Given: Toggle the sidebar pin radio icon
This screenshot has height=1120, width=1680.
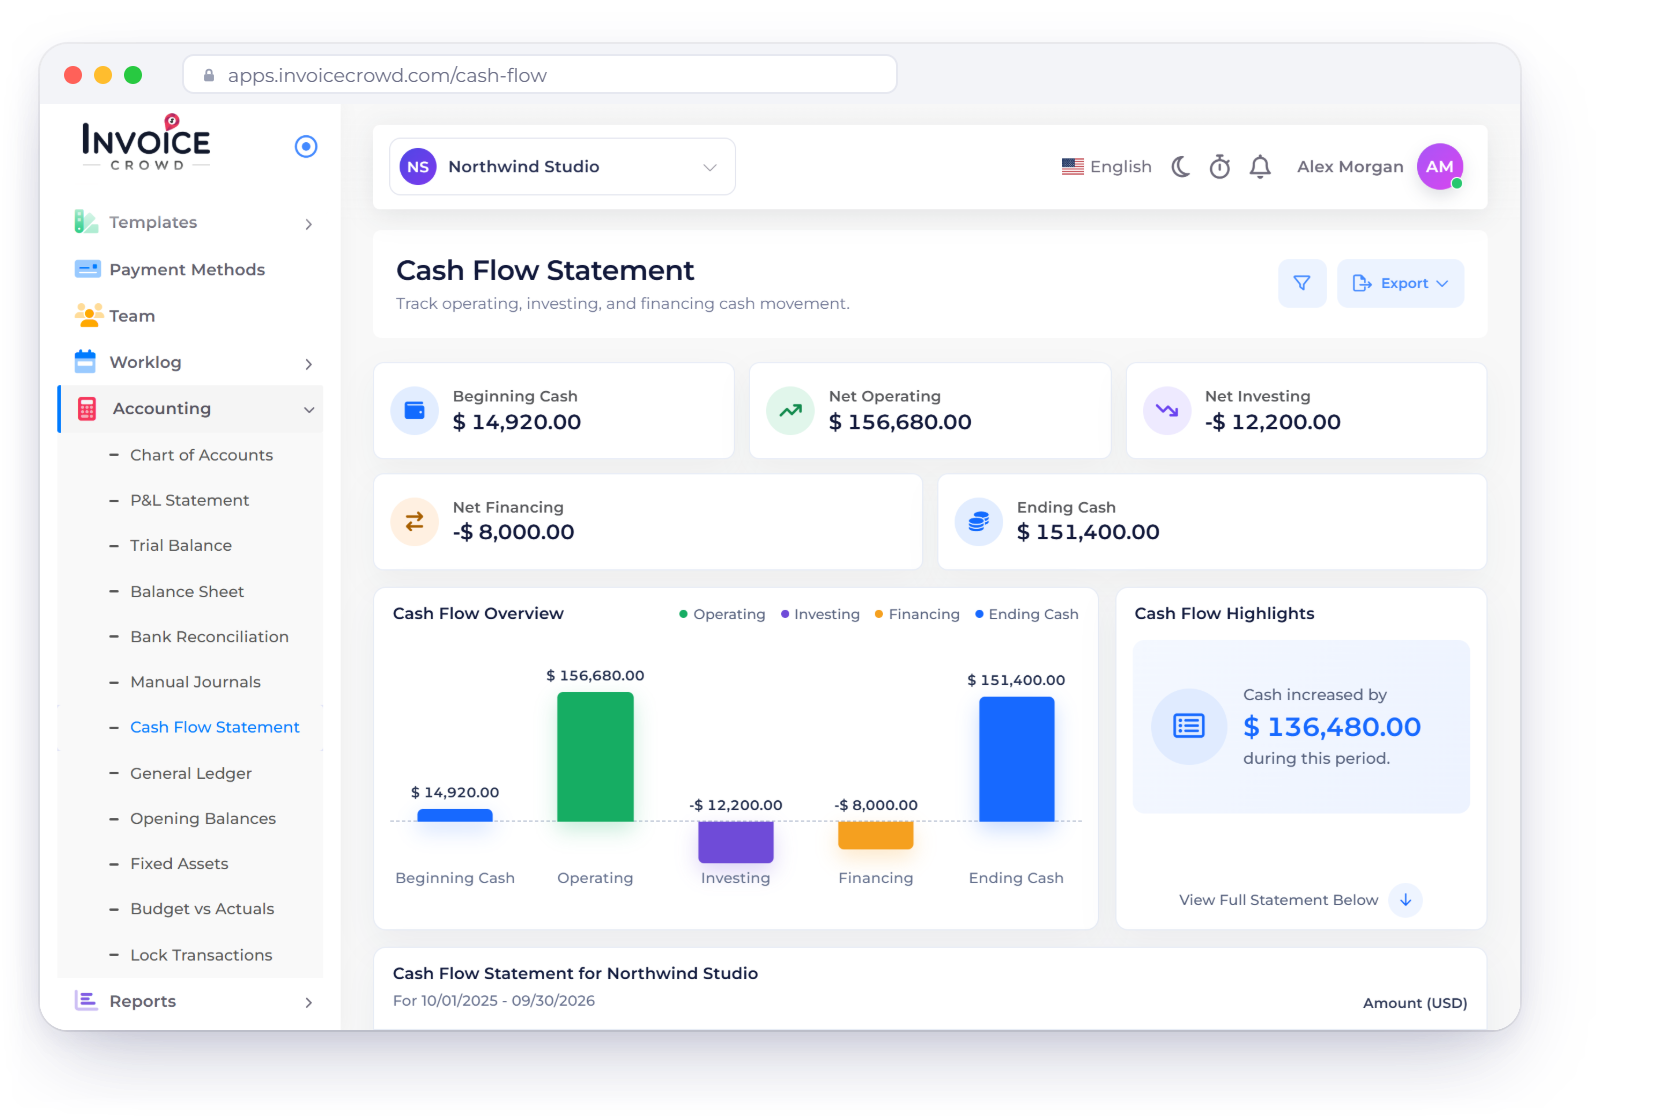Looking at the screenshot, I should click(x=306, y=147).
